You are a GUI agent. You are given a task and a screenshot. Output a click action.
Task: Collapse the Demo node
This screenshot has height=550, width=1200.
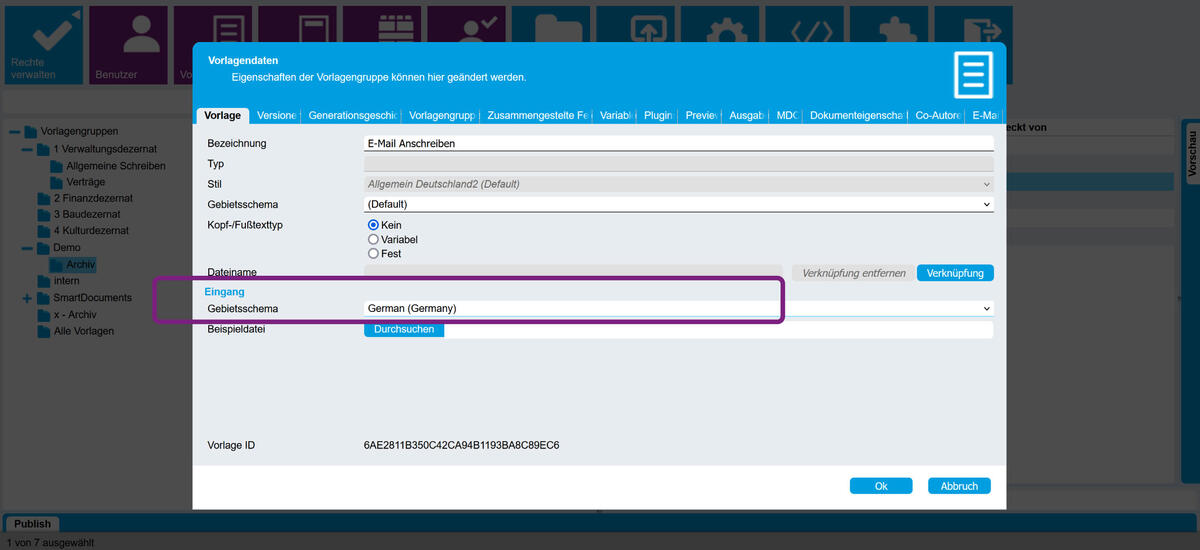click(x=27, y=247)
